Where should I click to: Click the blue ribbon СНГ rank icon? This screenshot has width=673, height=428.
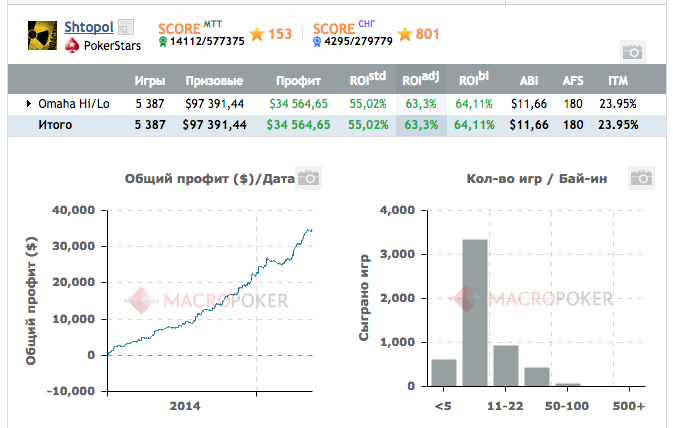point(318,42)
